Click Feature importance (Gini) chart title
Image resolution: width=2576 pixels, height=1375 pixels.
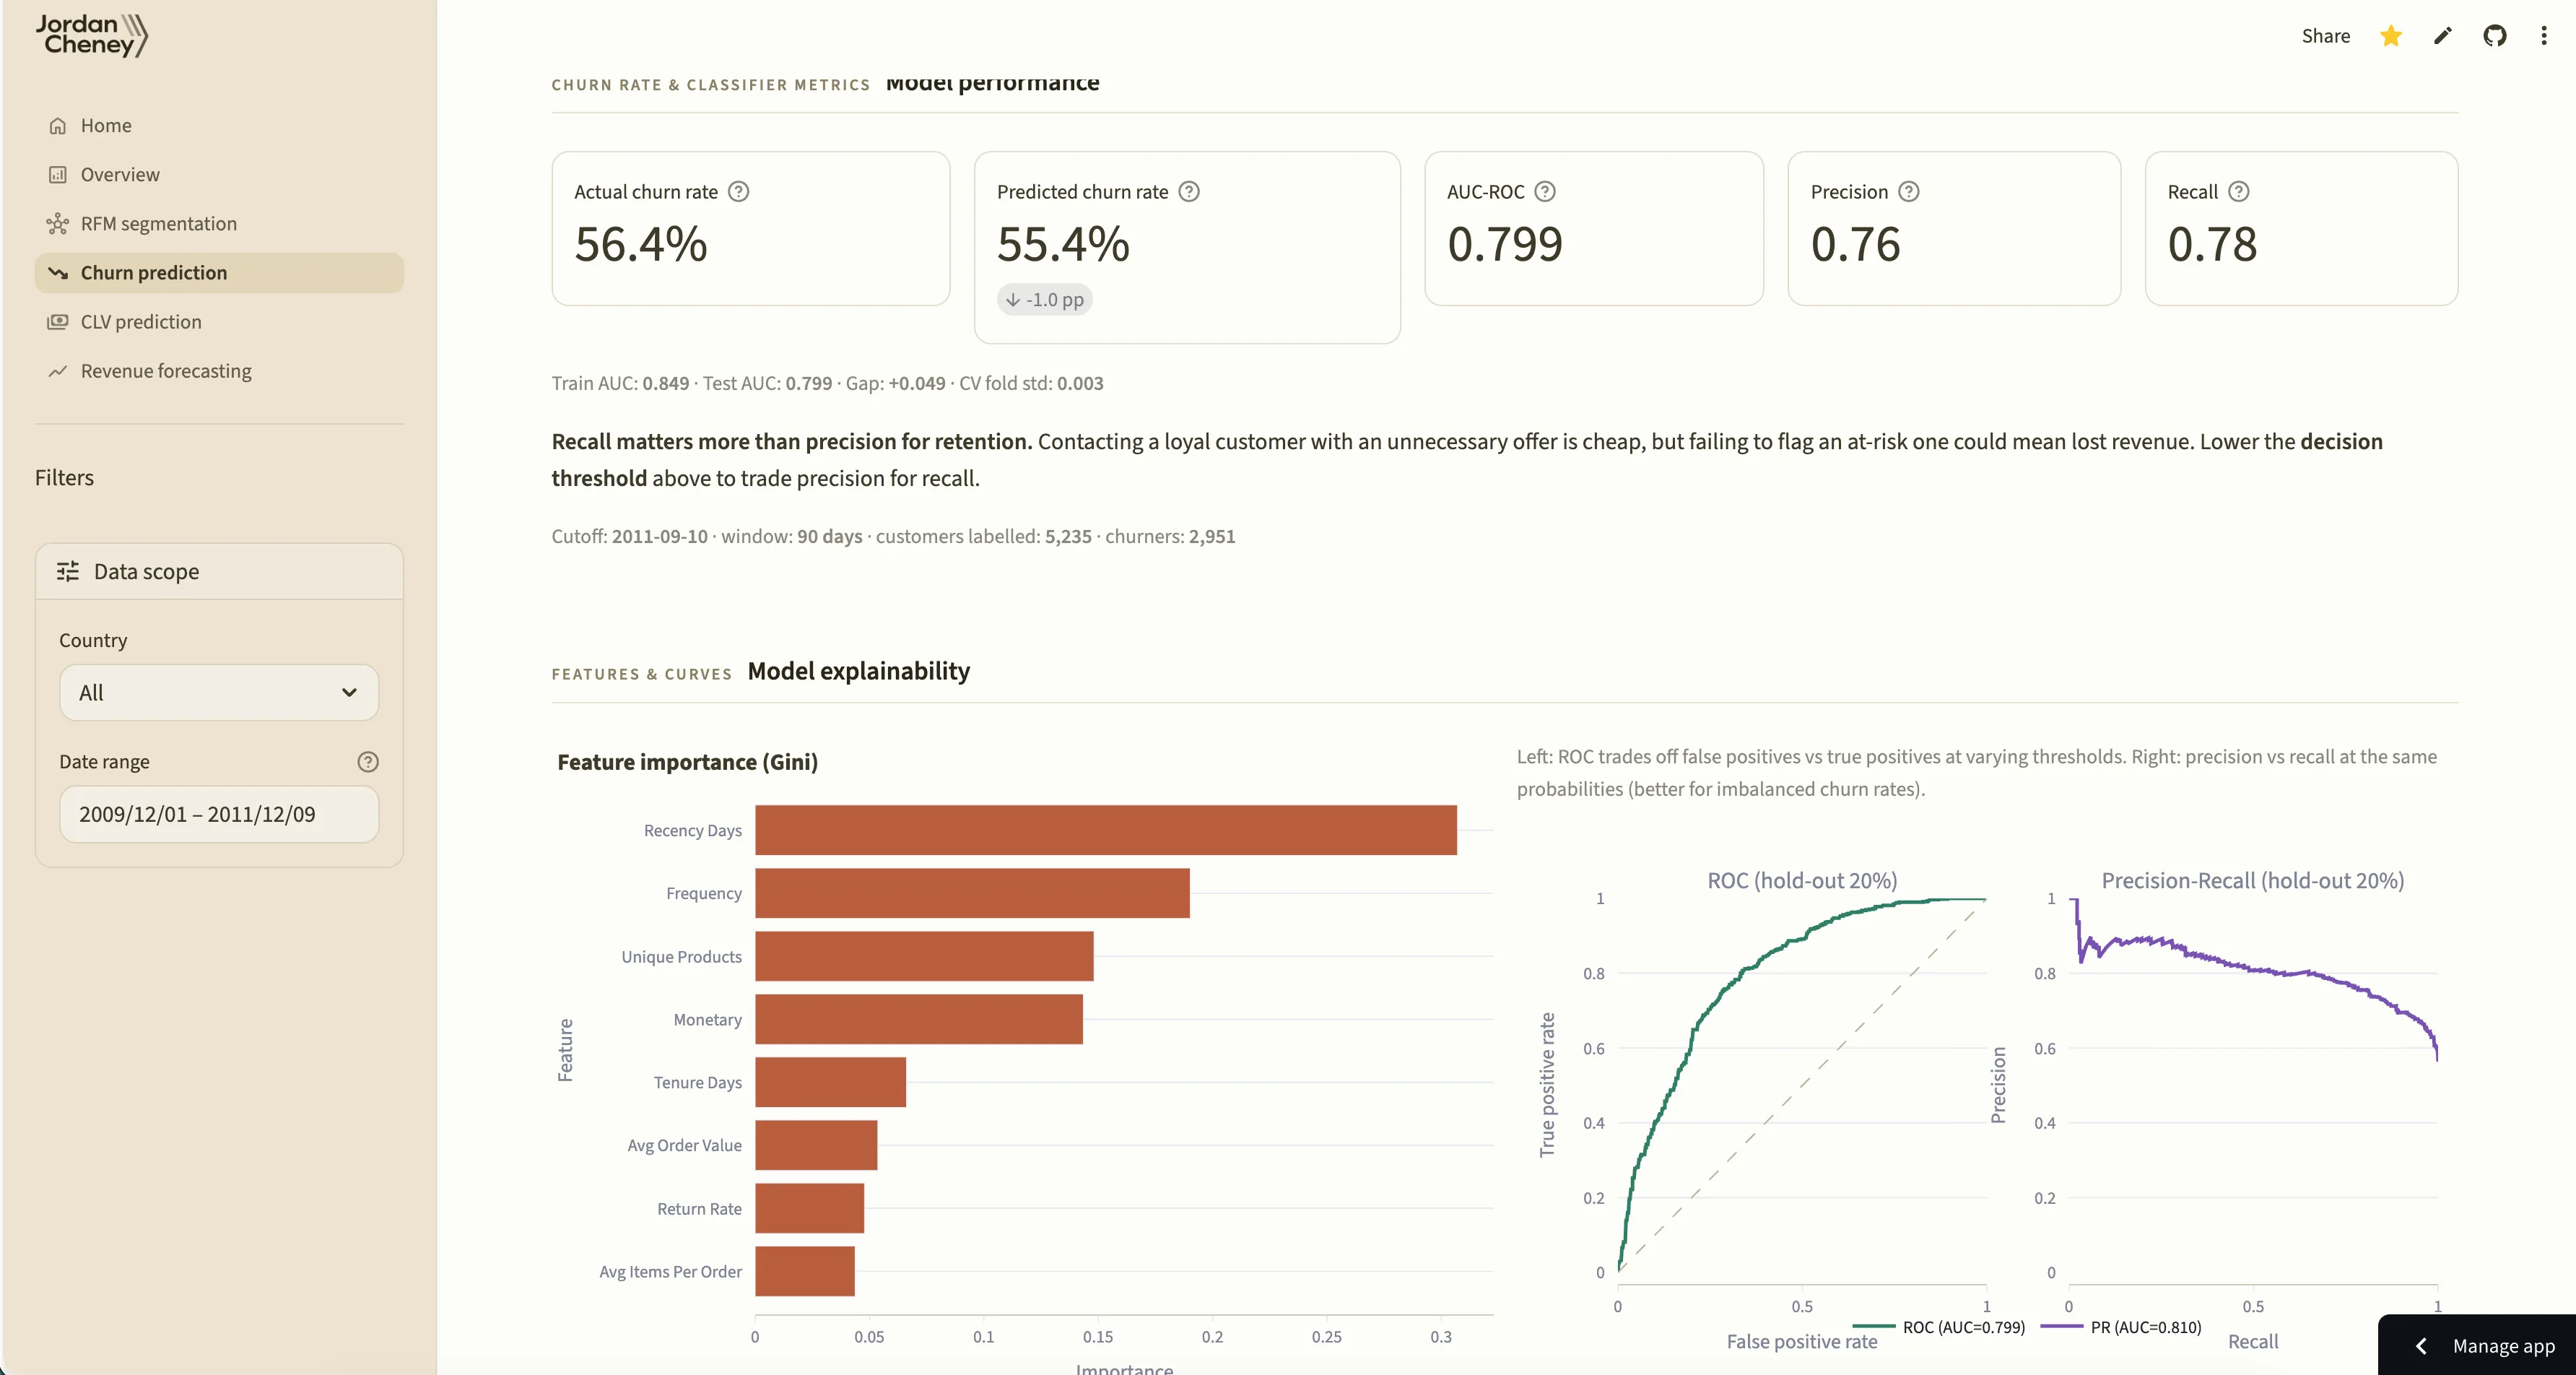pos(687,763)
